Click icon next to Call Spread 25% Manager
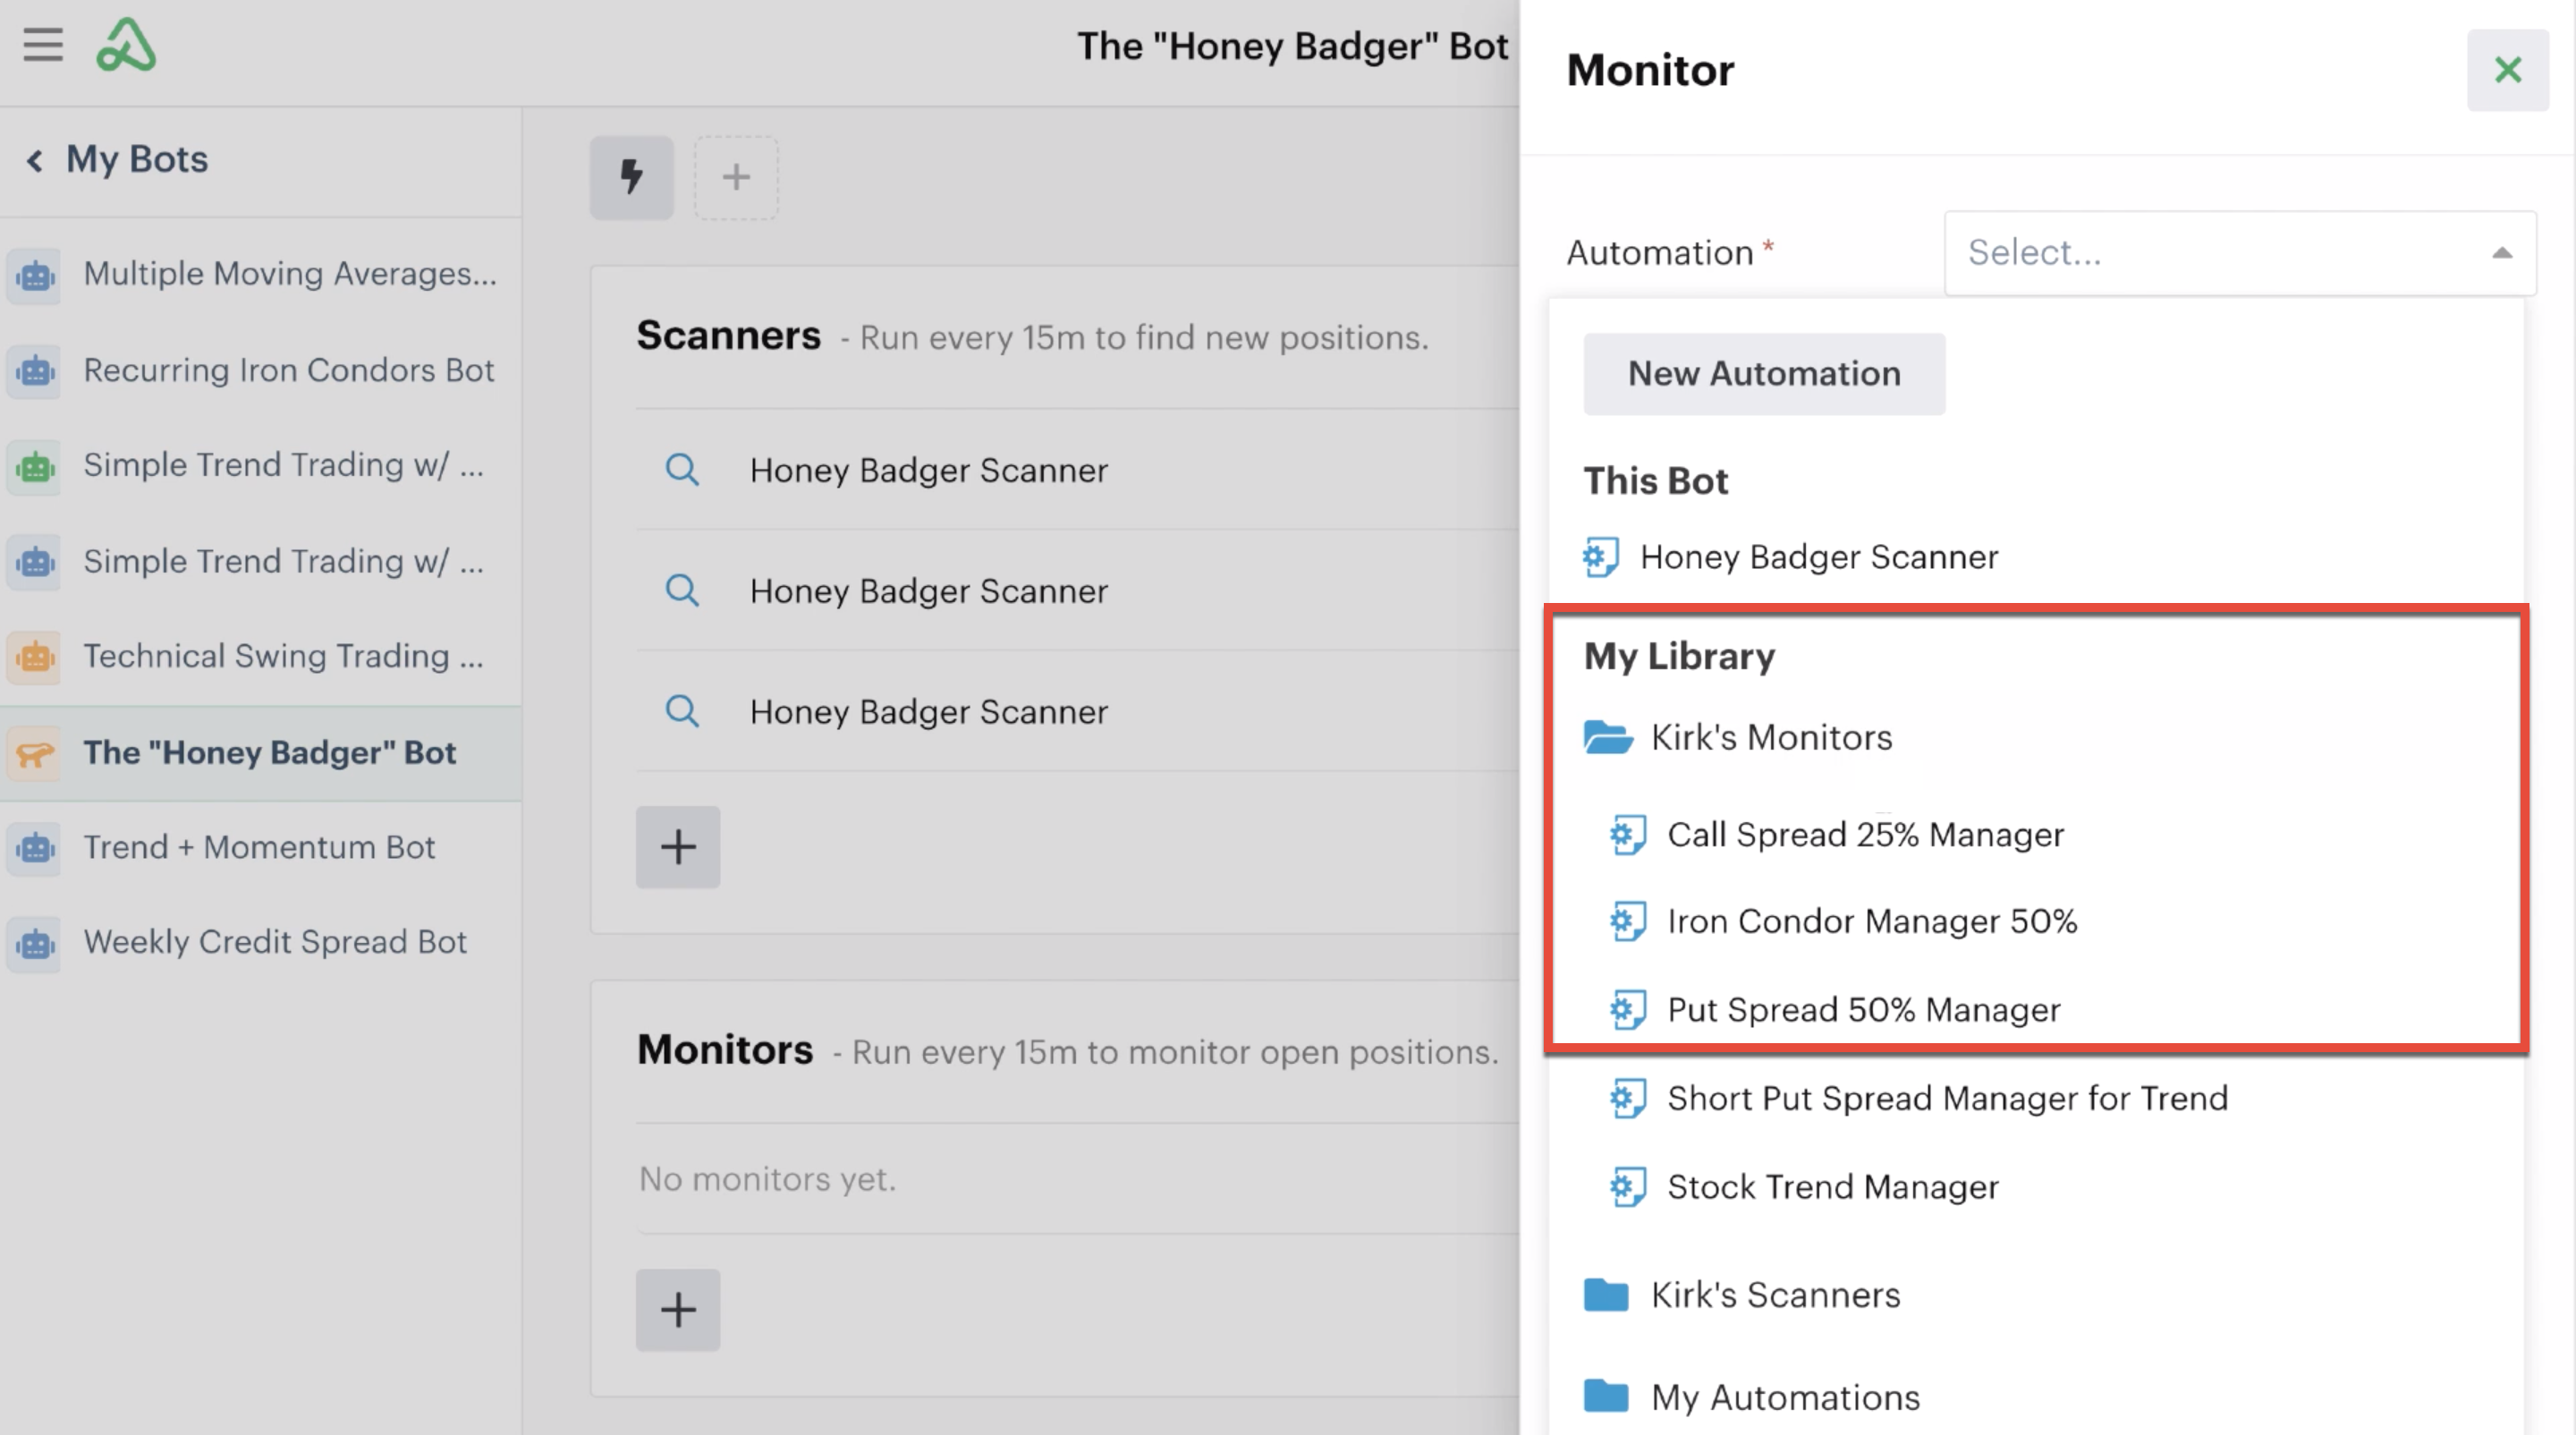The width and height of the screenshot is (2576, 1435). (x=1628, y=835)
